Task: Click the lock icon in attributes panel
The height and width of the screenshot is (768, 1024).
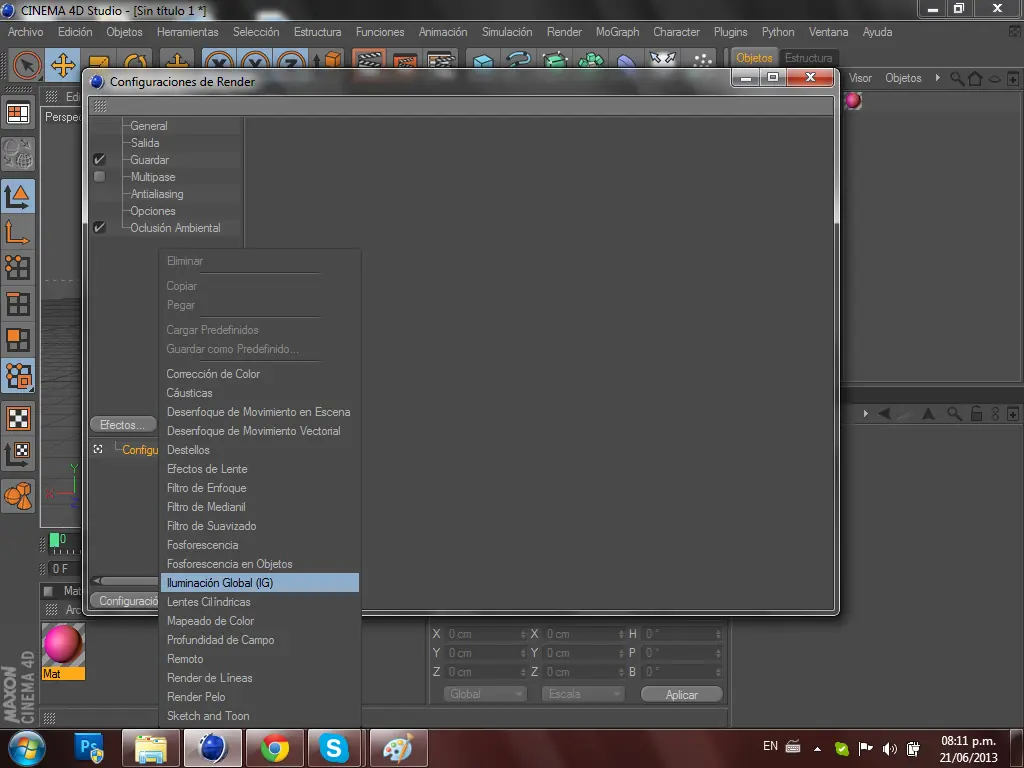Action: [976, 414]
